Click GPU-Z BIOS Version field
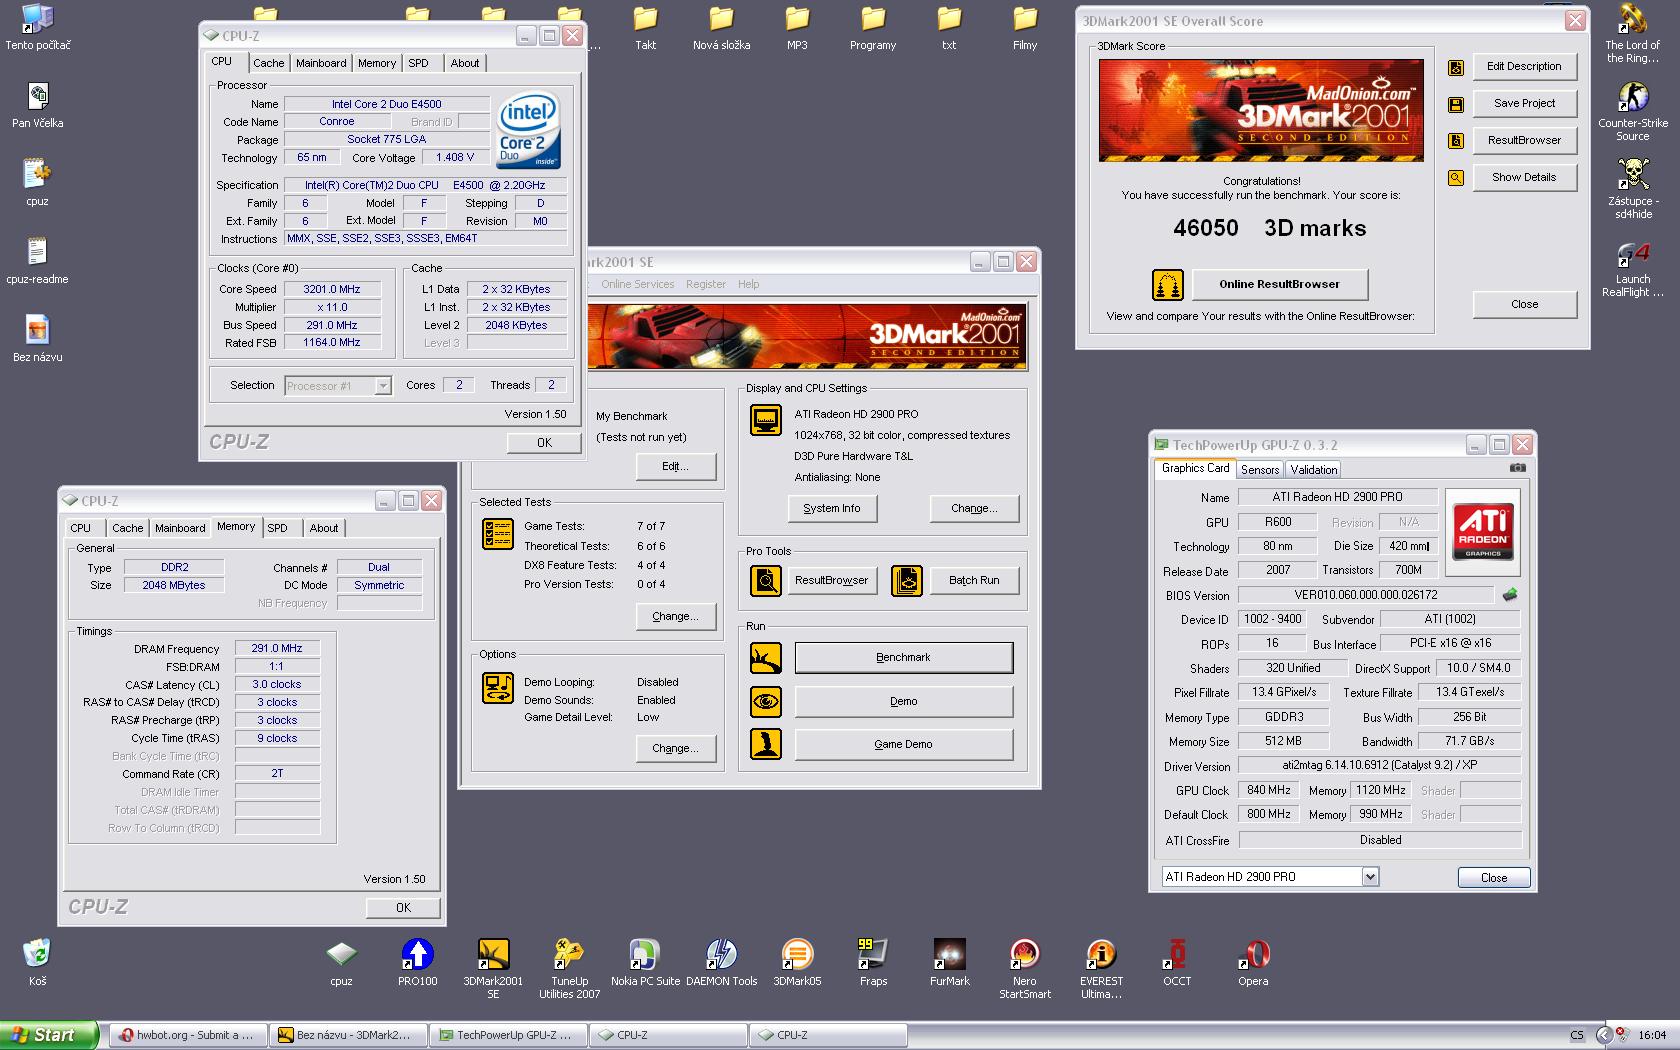 pyautogui.click(x=1365, y=595)
